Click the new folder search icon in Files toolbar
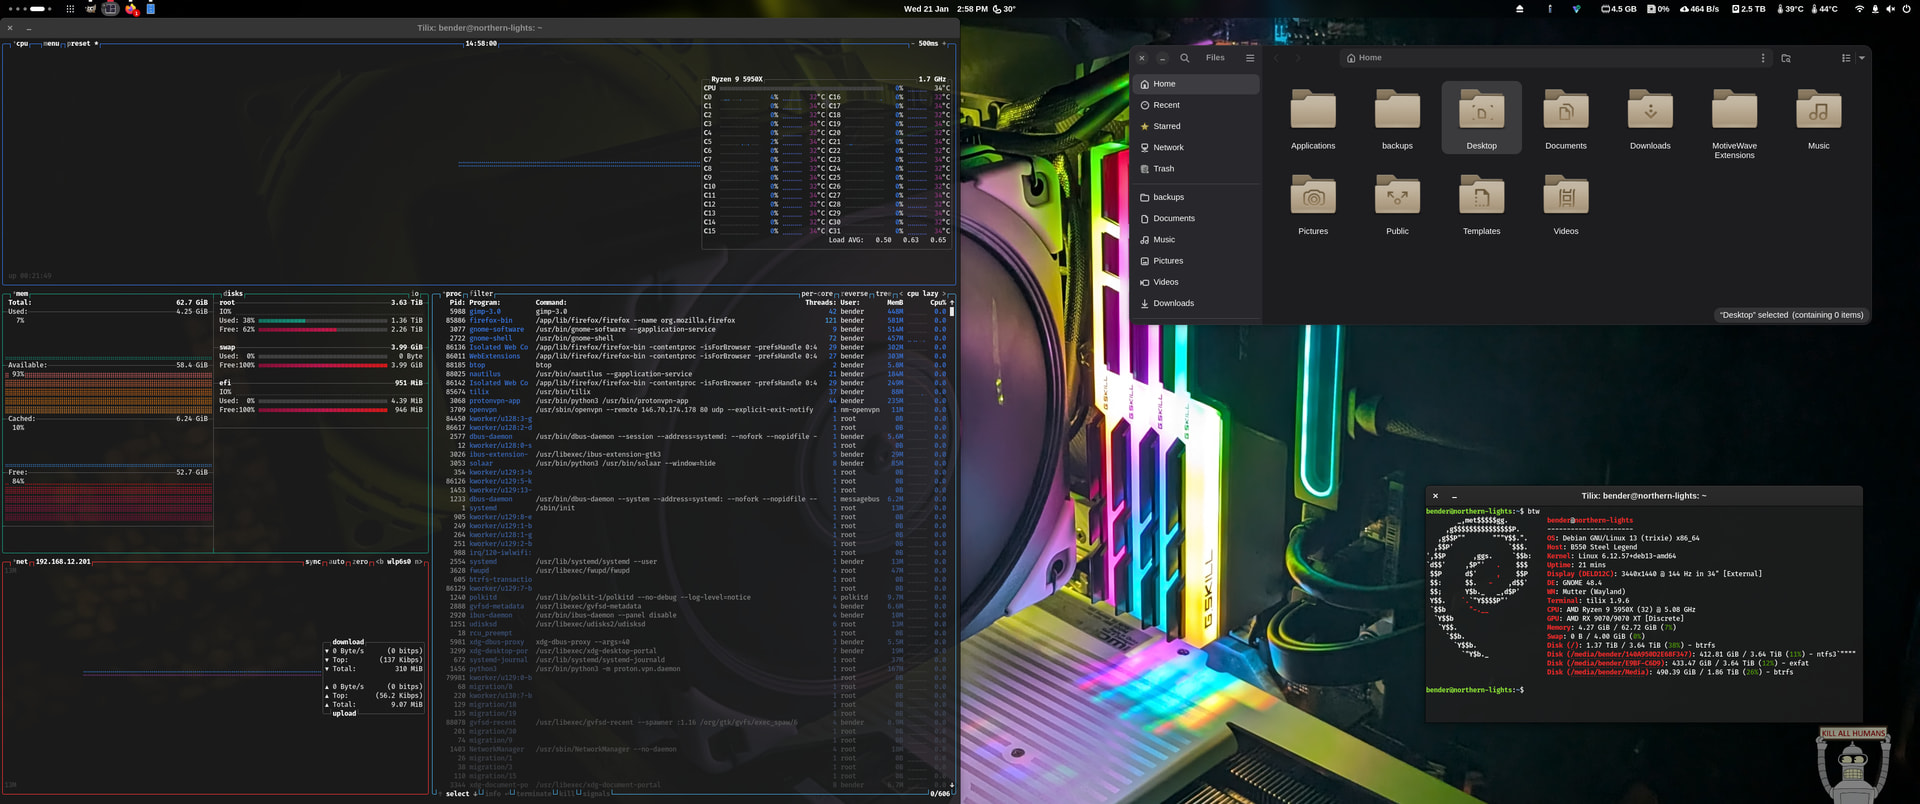 (x=1786, y=58)
